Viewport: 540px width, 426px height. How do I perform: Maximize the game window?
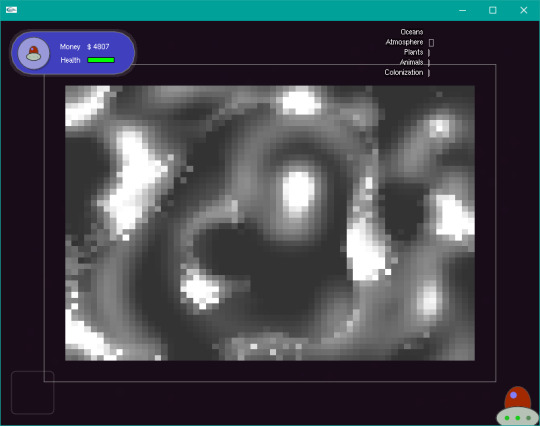click(493, 10)
